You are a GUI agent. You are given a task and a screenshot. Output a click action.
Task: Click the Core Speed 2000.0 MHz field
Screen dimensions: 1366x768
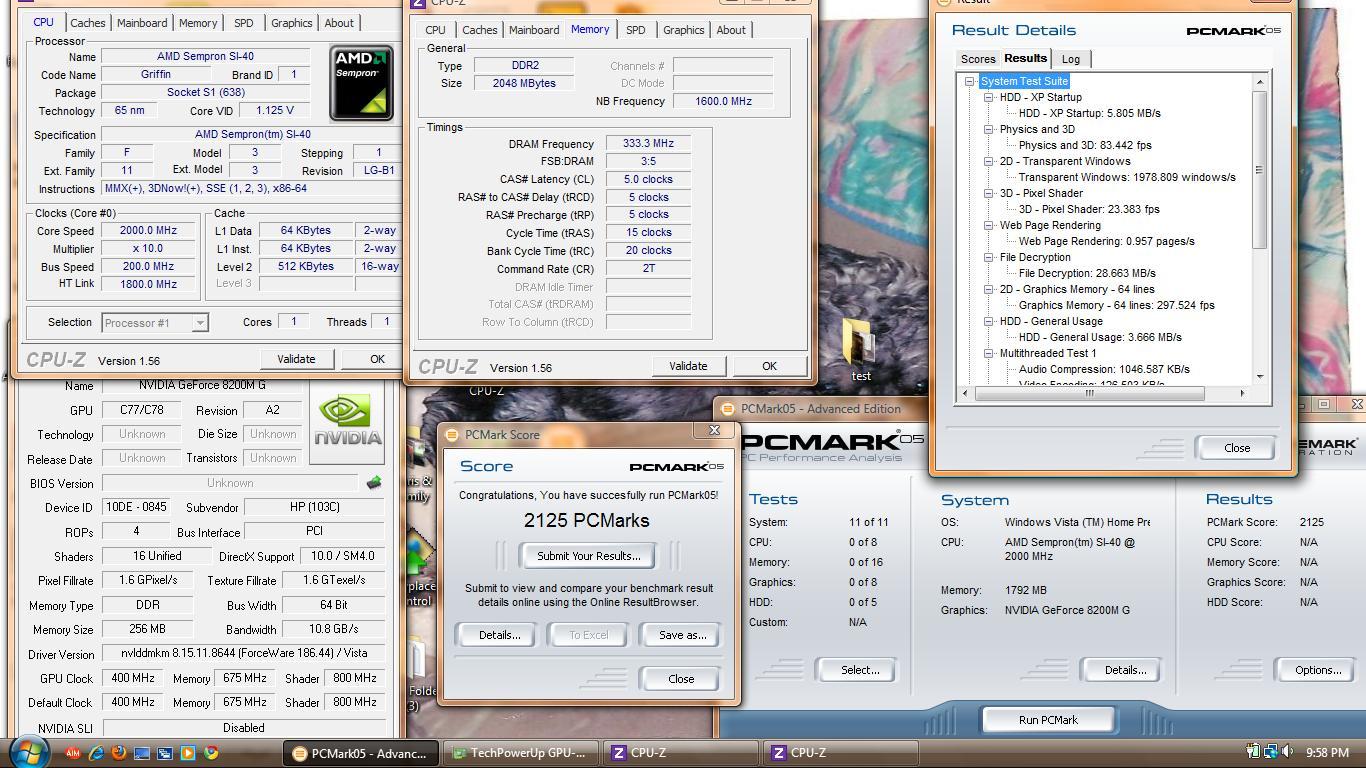click(x=148, y=231)
